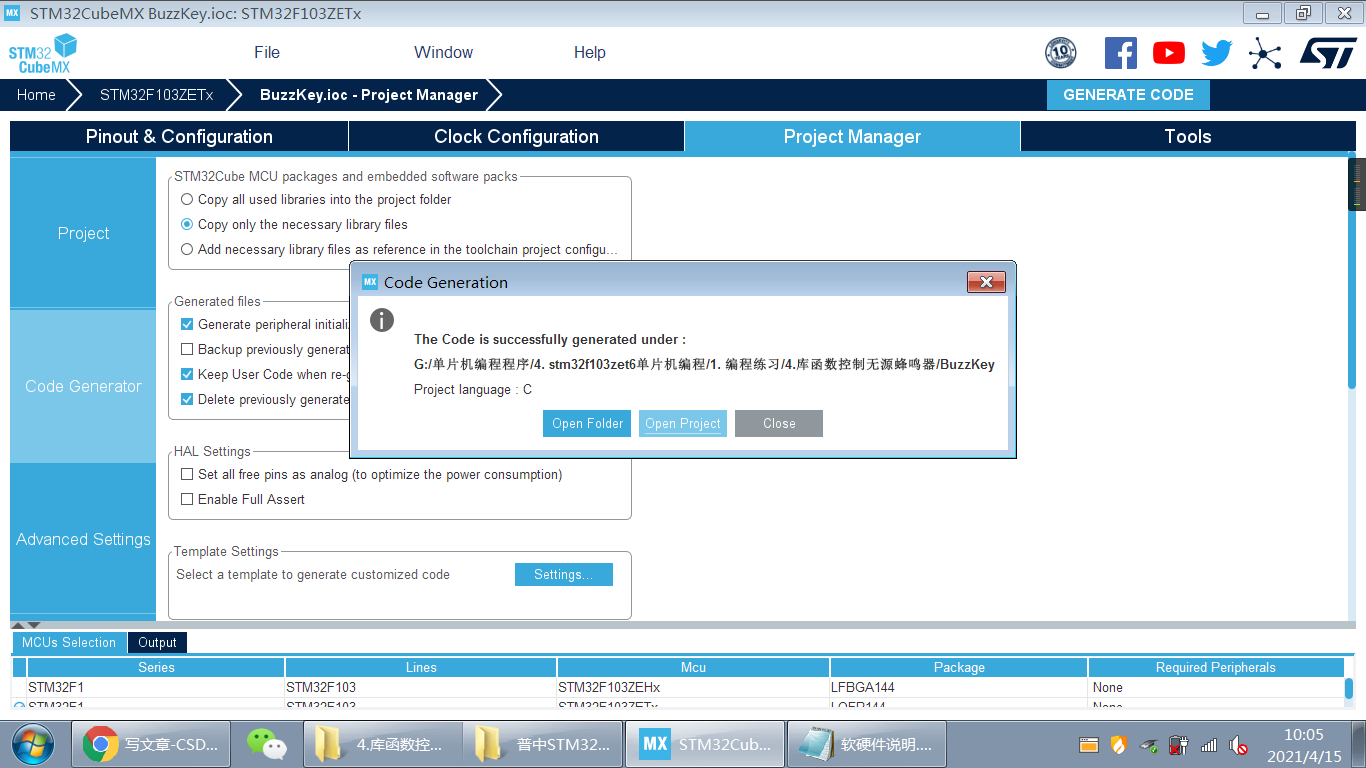Screen dimensions: 1366x768
Task: Enable Full Assert
Action: pos(187,499)
